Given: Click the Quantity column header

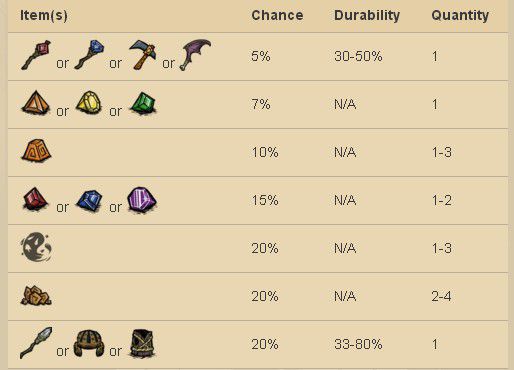Looking at the screenshot, I should [x=460, y=15].
